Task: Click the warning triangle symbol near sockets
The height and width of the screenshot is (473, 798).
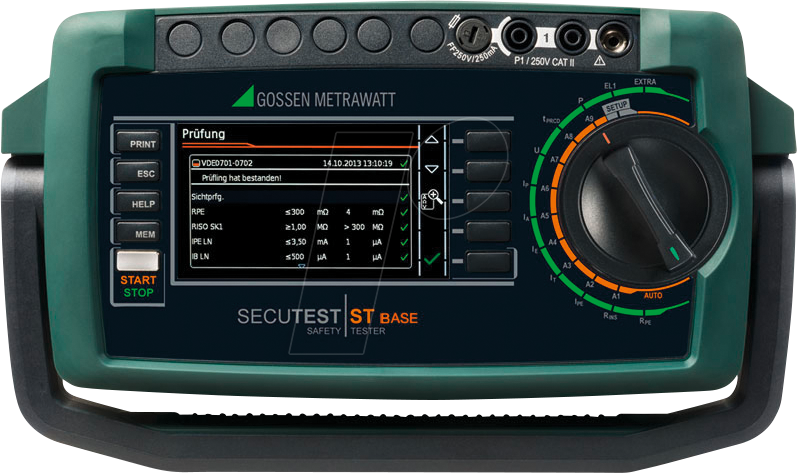Action: click(x=600, y=61)
